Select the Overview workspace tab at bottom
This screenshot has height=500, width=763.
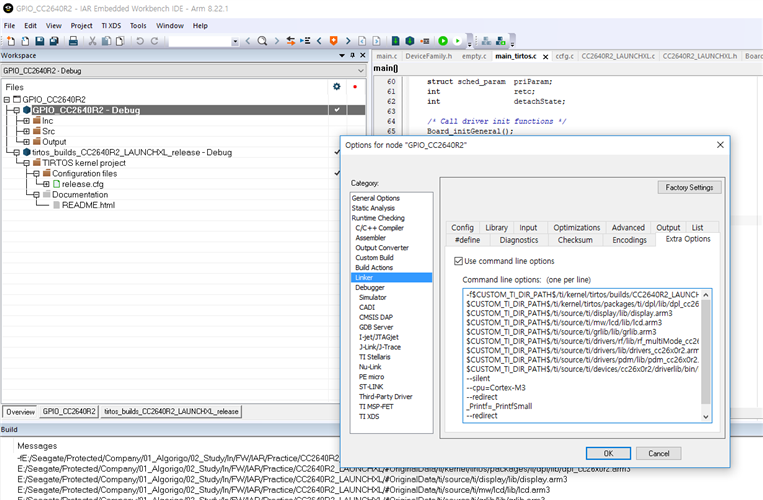click(x=20, y=412)
